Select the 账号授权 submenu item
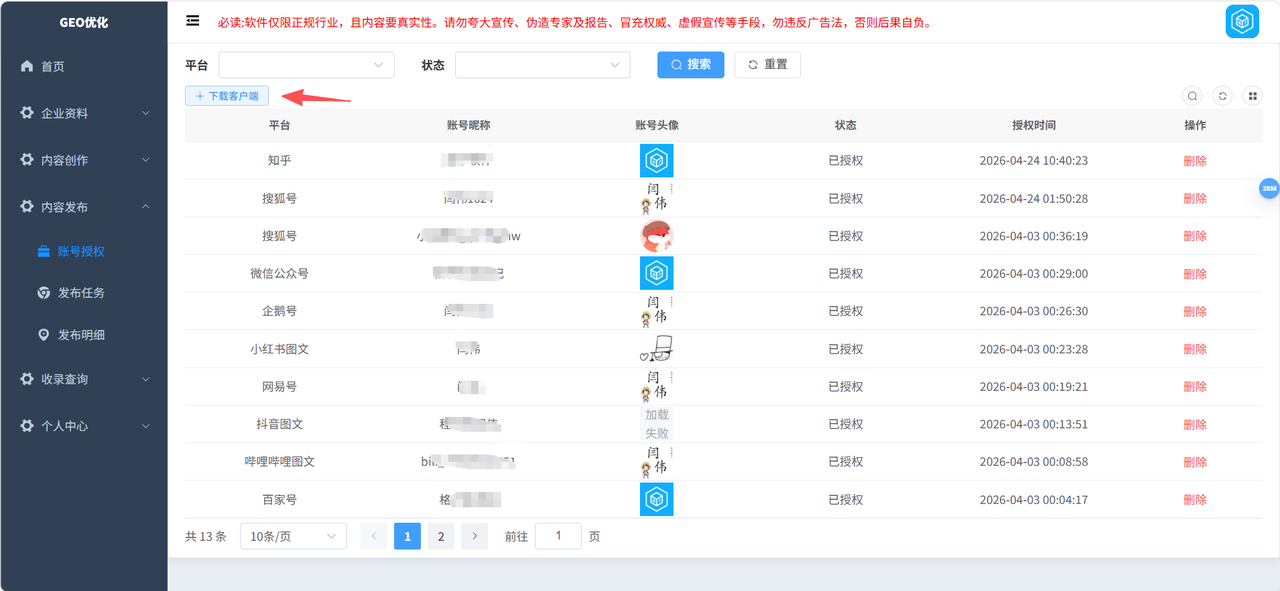This screenshot has width=1280, height=591. [x=84, y=251]
